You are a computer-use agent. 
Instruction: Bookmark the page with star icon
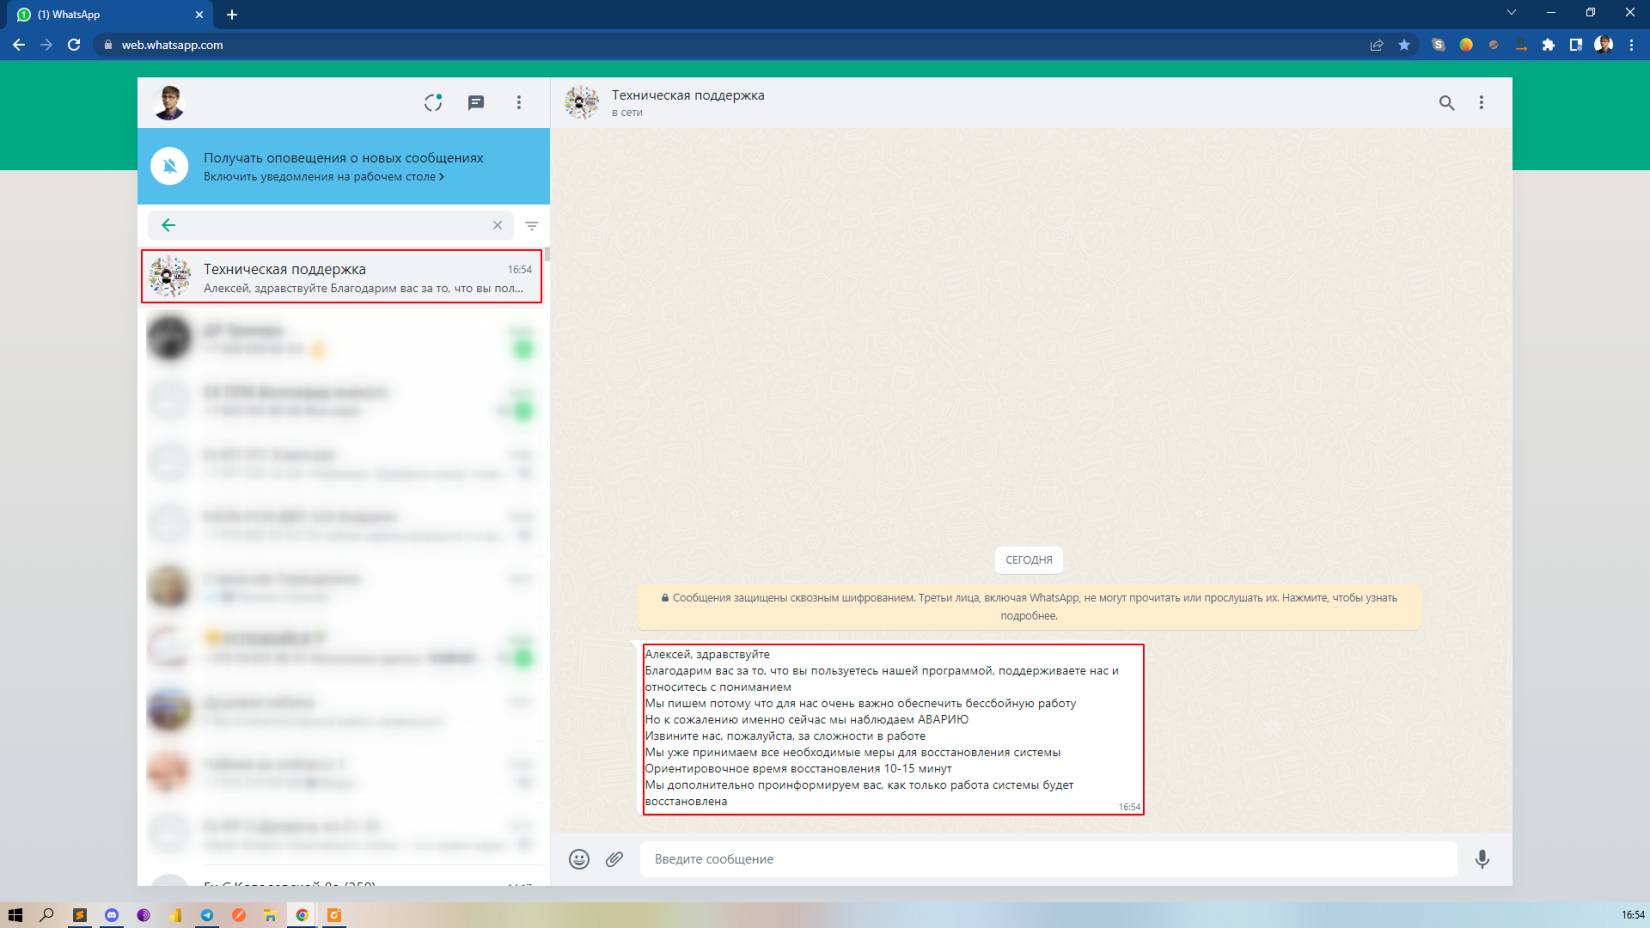tap(1404, 45)
